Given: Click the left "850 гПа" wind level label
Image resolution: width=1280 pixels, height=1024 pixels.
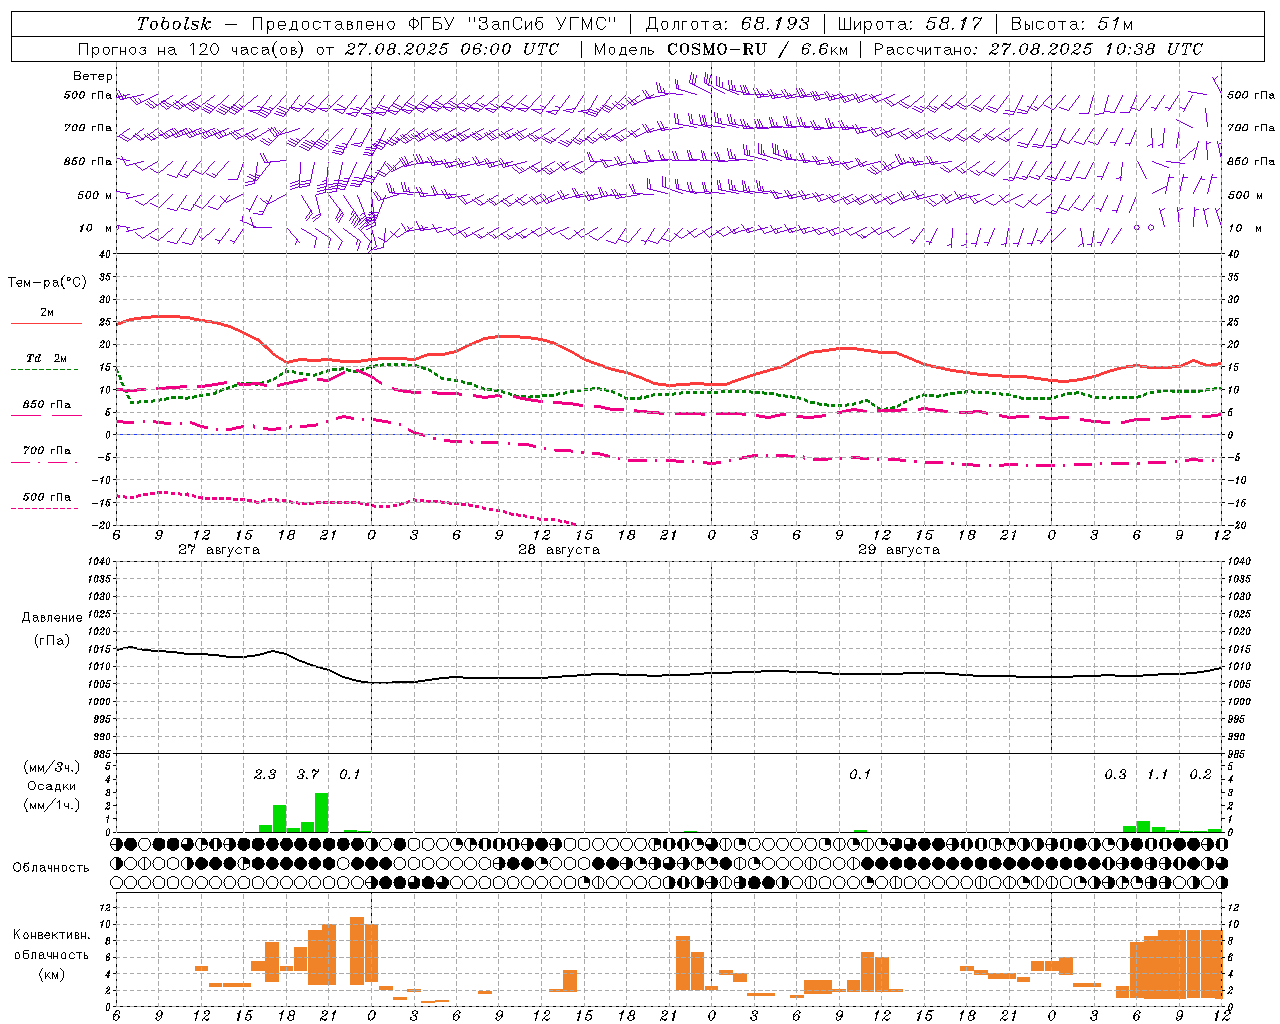Looking at the screenshot, I should coord(88,161).
